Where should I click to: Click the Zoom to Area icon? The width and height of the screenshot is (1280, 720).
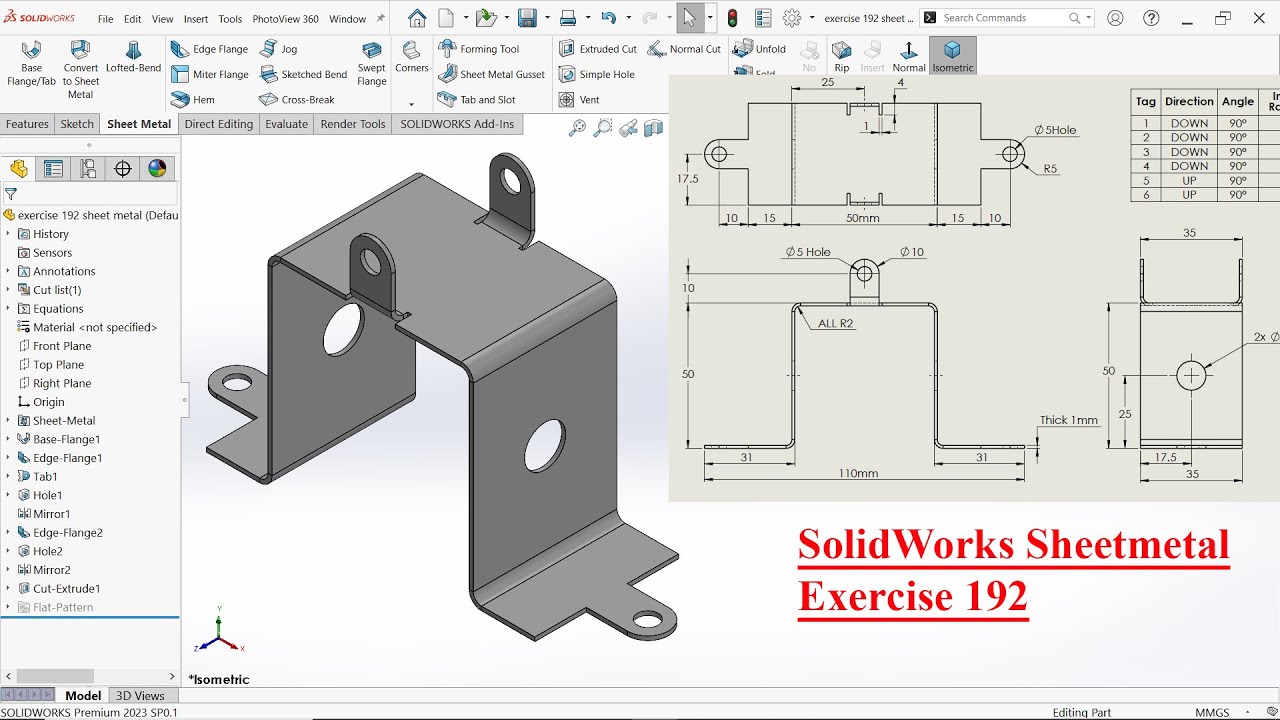602,128
